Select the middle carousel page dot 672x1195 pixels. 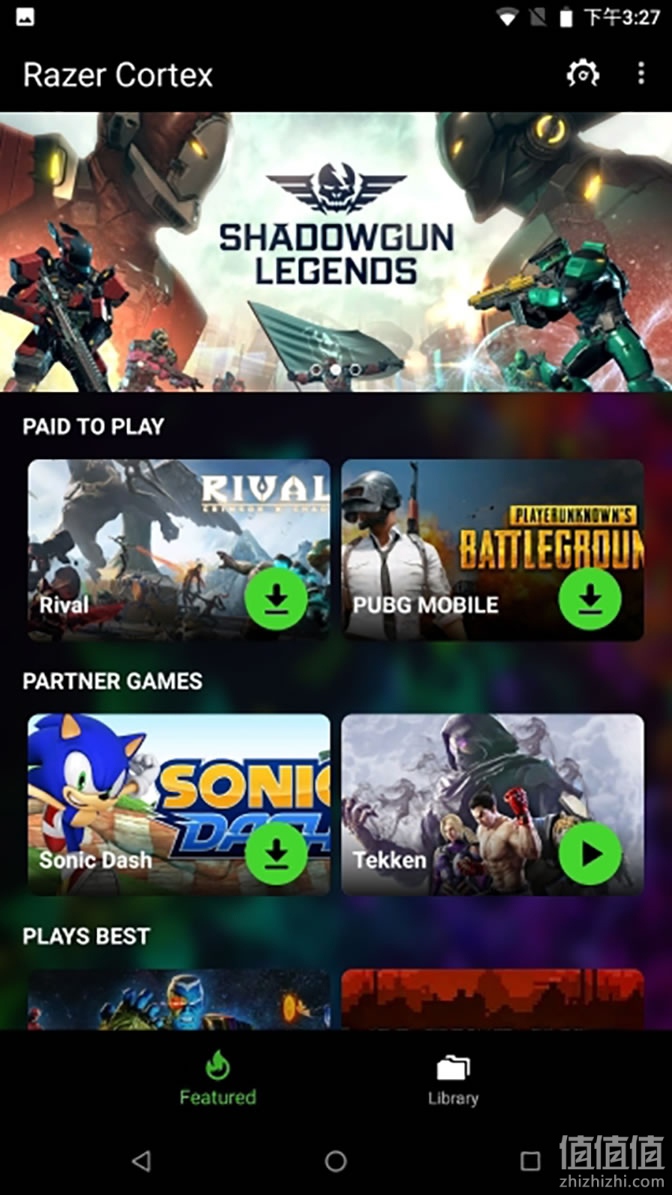pos(335,370)
